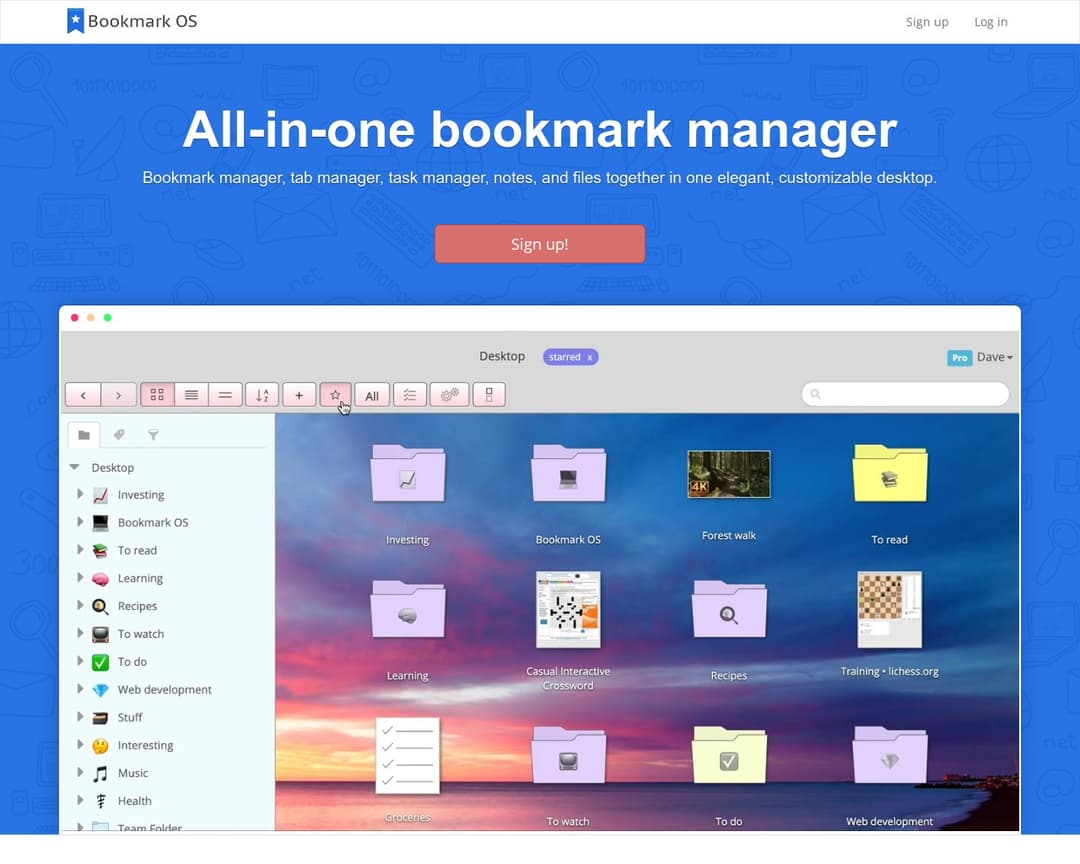The height and width of the screenshot is (864, 1080).
Task: Click the panel layout toolbar button
Action: 489,395
